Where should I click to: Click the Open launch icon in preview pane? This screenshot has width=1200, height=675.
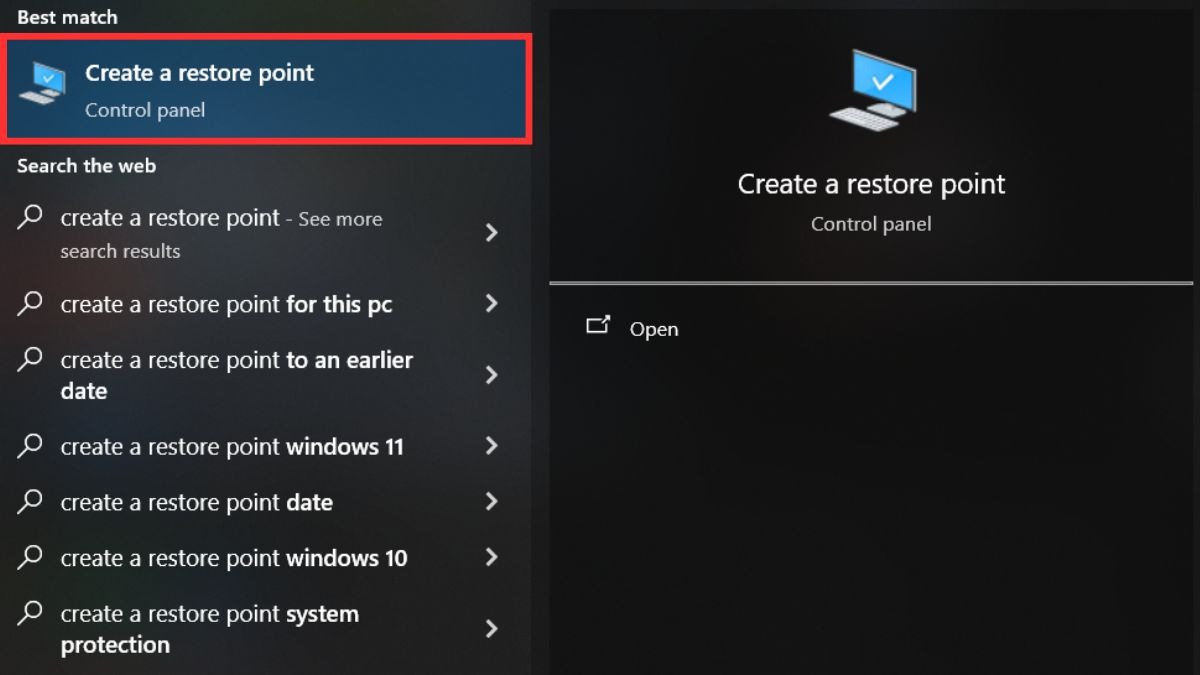coord(598,325)
